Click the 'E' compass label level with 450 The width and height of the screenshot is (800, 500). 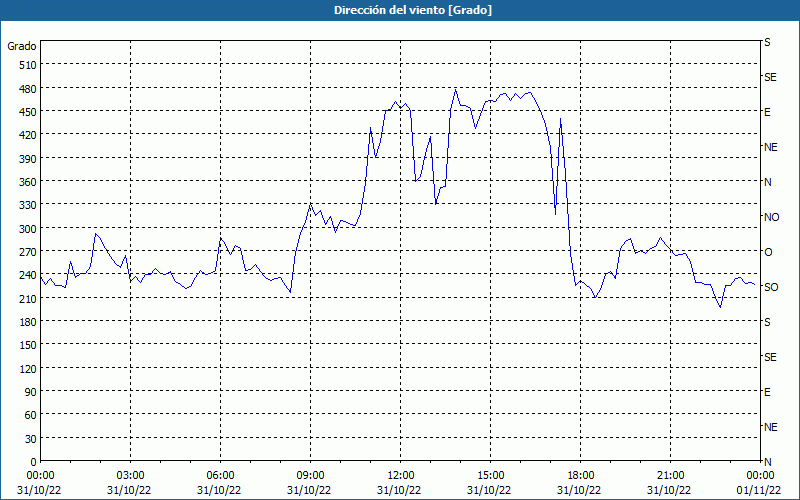click(x=767, y=112)
